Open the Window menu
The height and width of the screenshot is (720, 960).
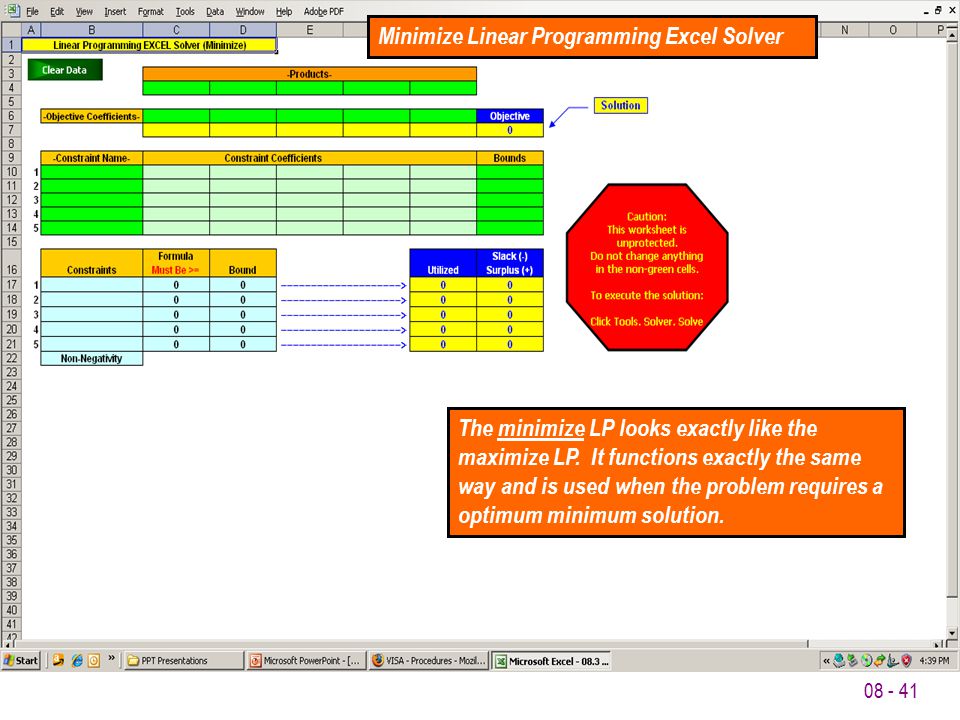coord(250,11)
